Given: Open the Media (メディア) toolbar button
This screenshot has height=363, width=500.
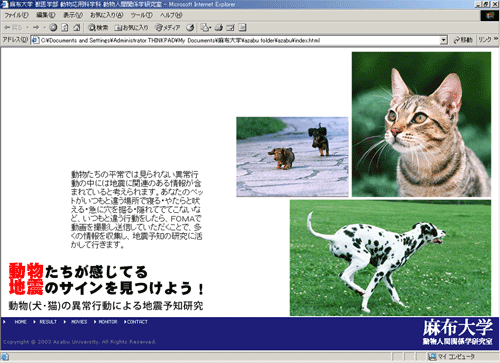Looking at the screenshot, I should [x=168, y=28].
